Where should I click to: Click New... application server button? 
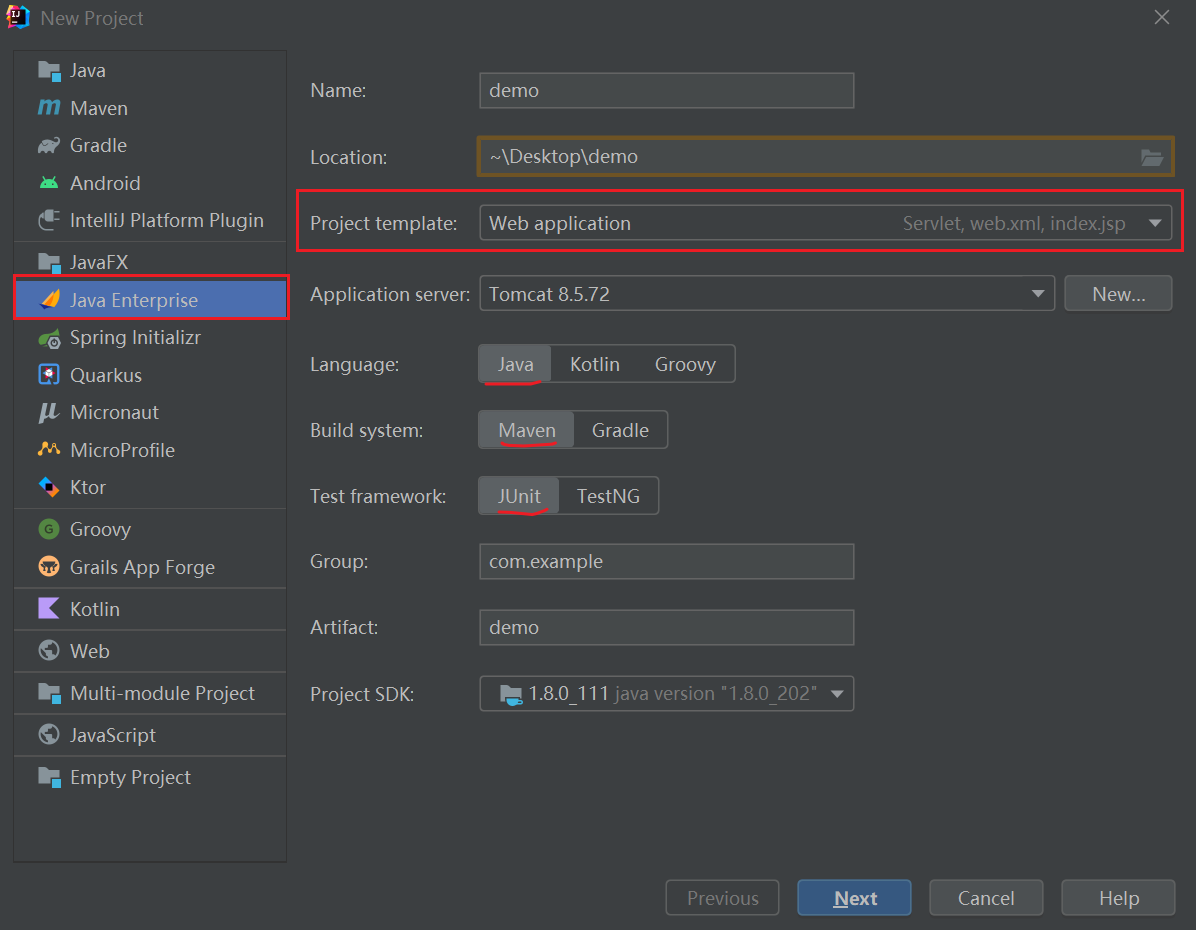click(x=1118, y=294)
